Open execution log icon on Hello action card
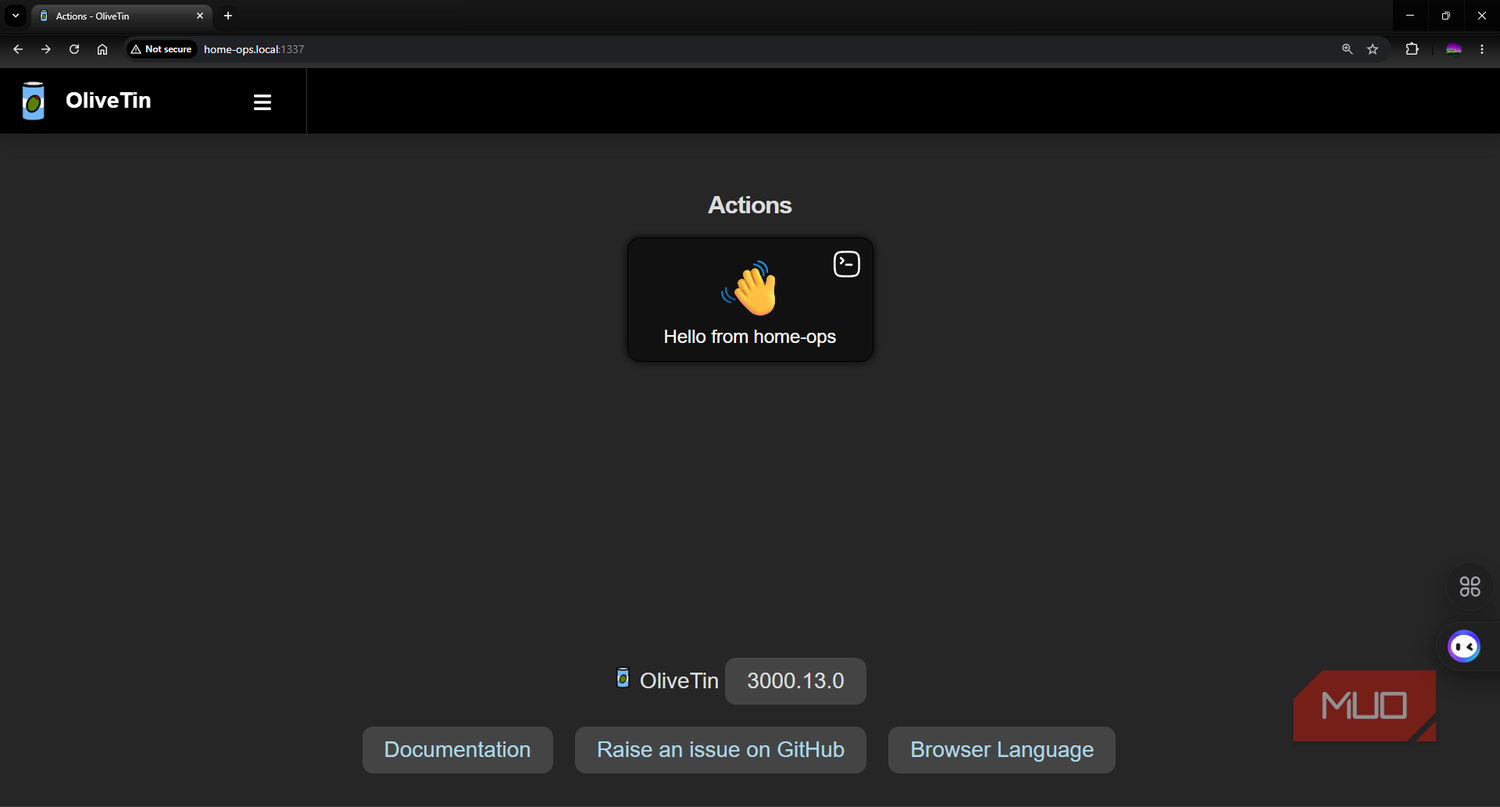 pyautogui.click(x=847, y=264)
